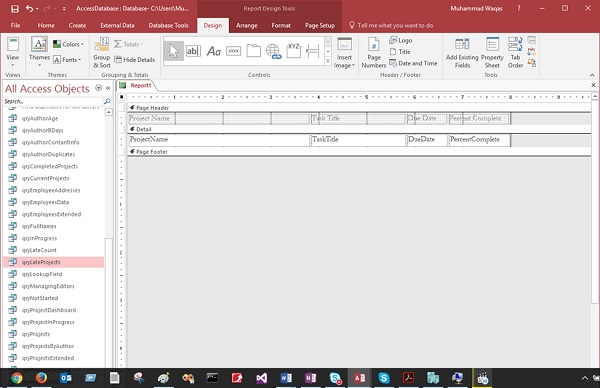Open Visual Studio from the taskbar
Image resolution: width=600 pixels, height=388 pixels.
(x=262, y=378)
